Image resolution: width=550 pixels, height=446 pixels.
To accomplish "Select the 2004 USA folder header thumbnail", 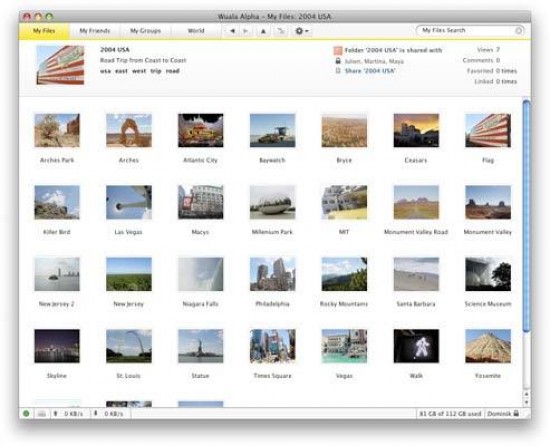I will pyautogui.click(x=60, y=65).
